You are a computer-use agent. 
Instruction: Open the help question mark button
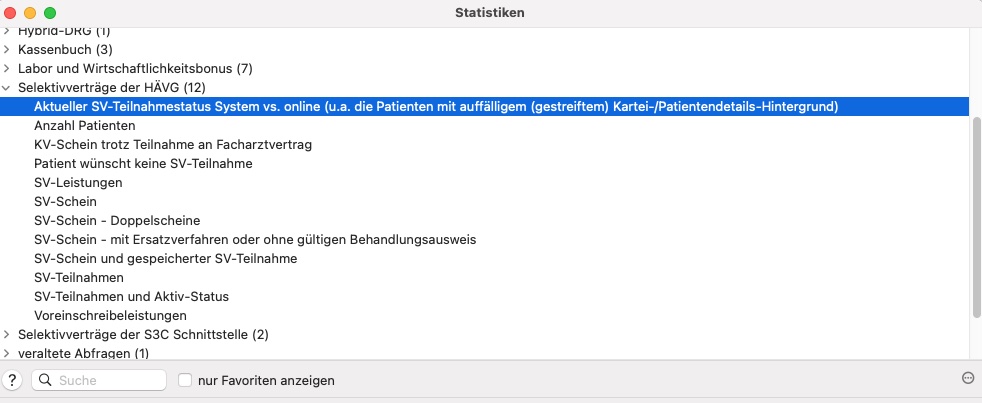tap(13, 380)
